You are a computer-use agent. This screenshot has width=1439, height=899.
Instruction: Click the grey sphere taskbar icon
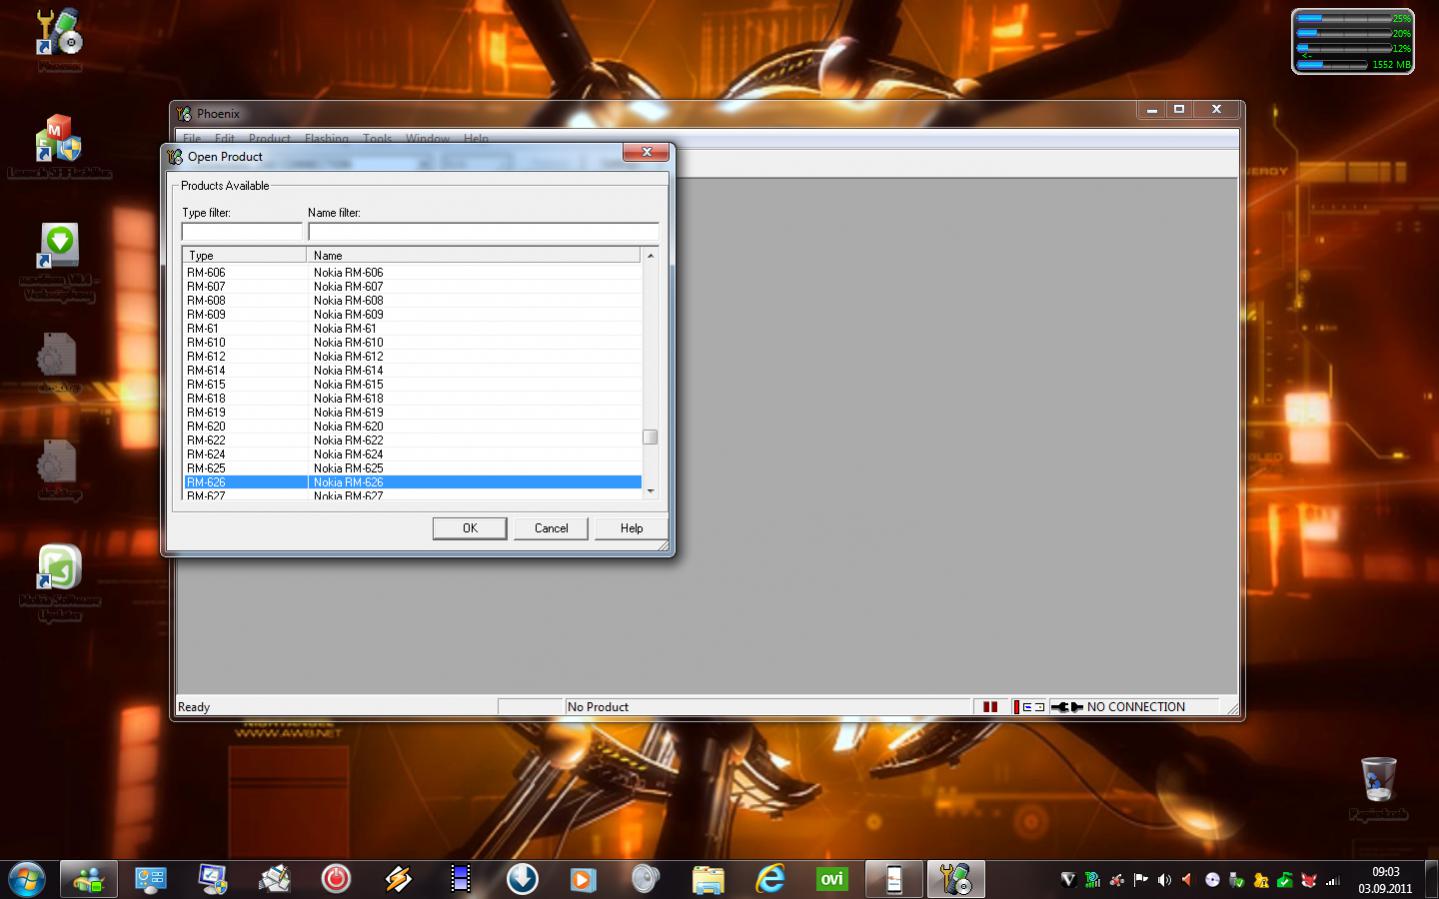[646, 879]
